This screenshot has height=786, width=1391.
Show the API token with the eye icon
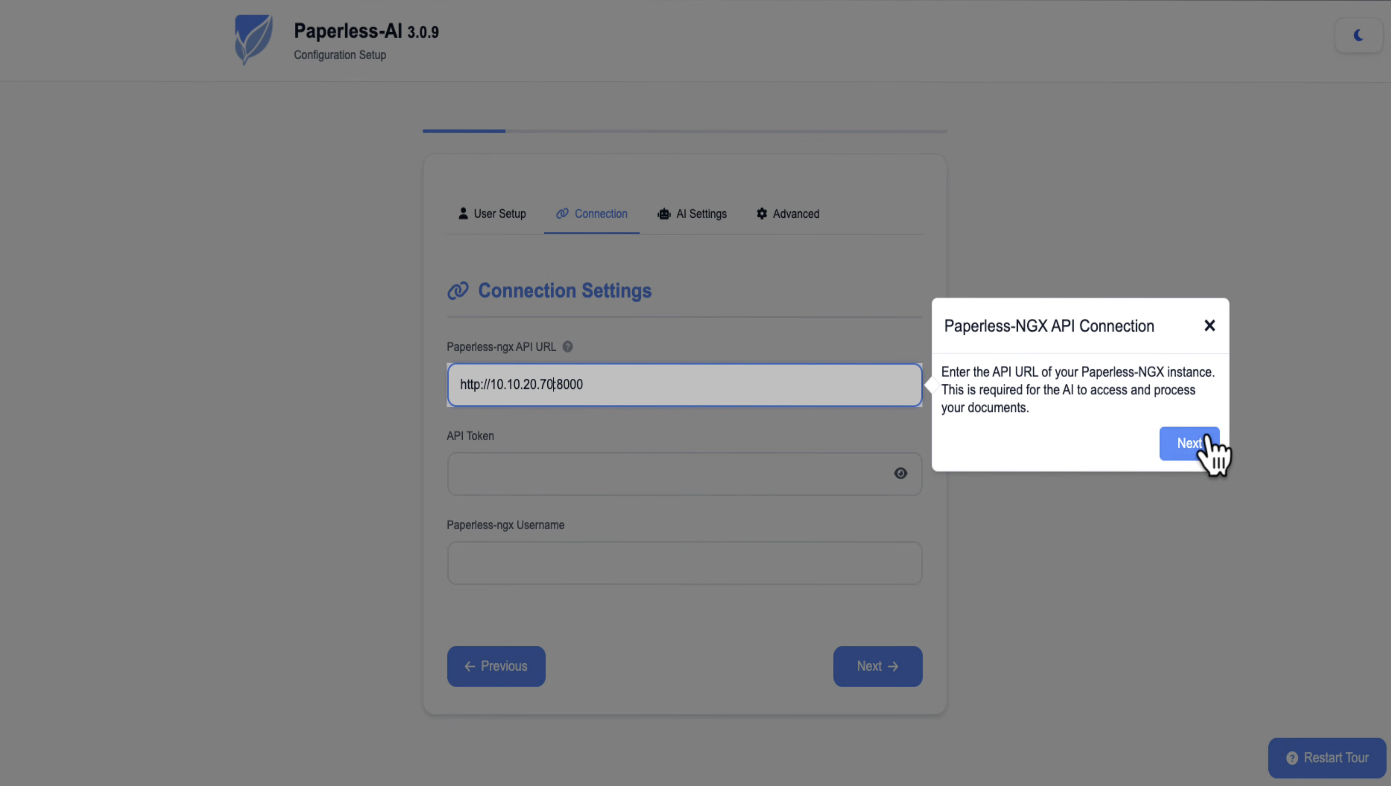click(x=901, y=474)
